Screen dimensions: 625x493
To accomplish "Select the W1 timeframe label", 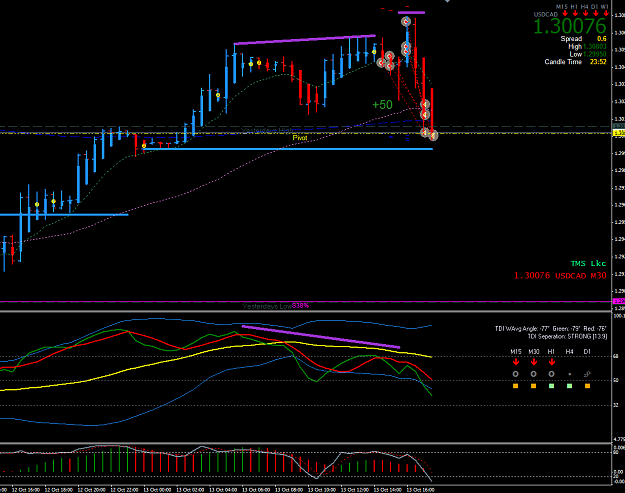I will [604, 6].
